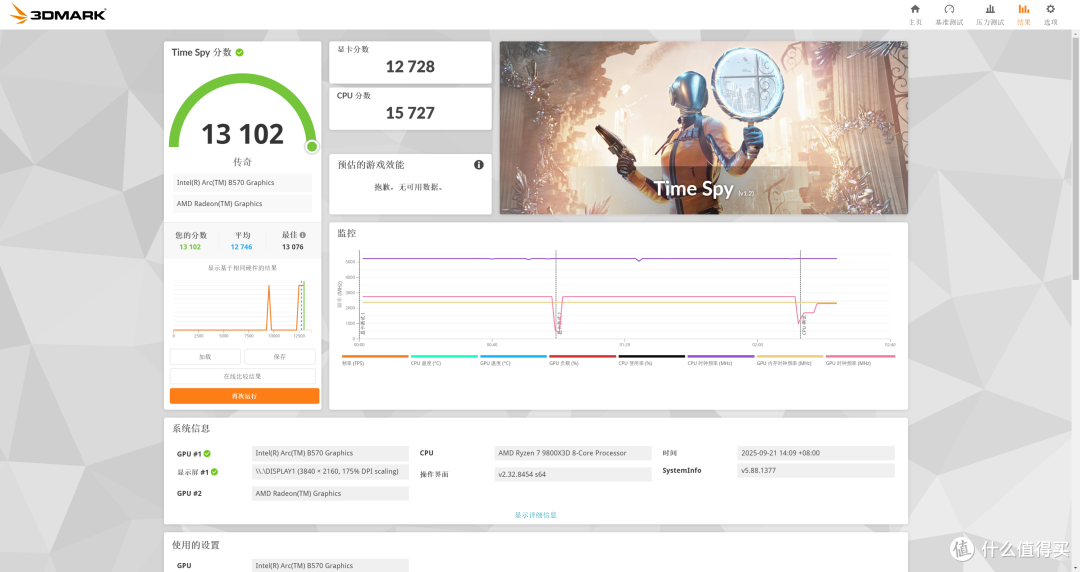Click the 使用的设置 section heading
The height and width of the screenshot is (572, 1080).
[196, 545]
